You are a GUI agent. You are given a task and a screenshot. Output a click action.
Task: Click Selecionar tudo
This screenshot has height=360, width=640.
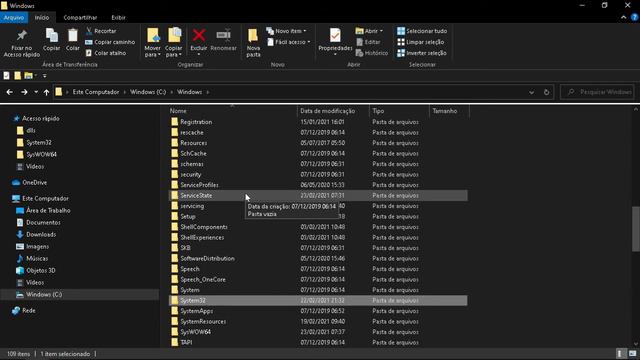422,31
